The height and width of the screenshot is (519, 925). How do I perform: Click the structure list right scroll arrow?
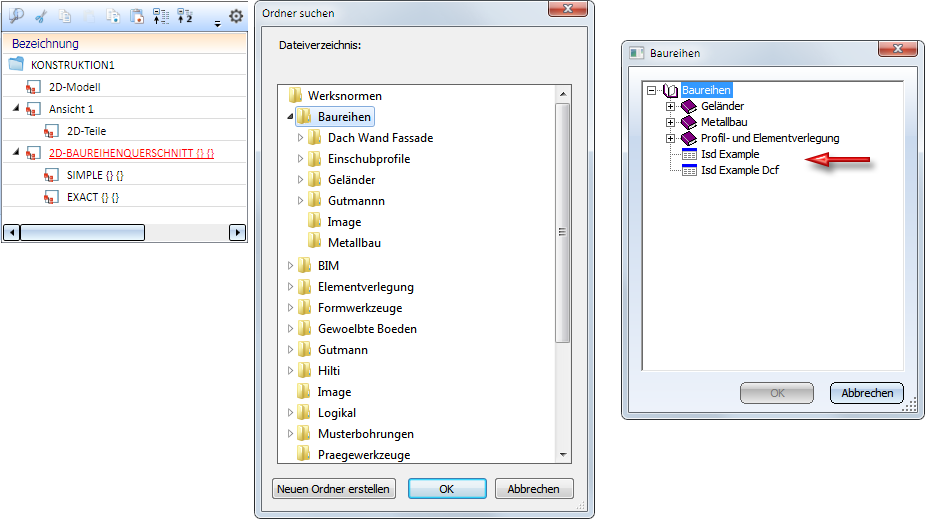coord(237,232)
